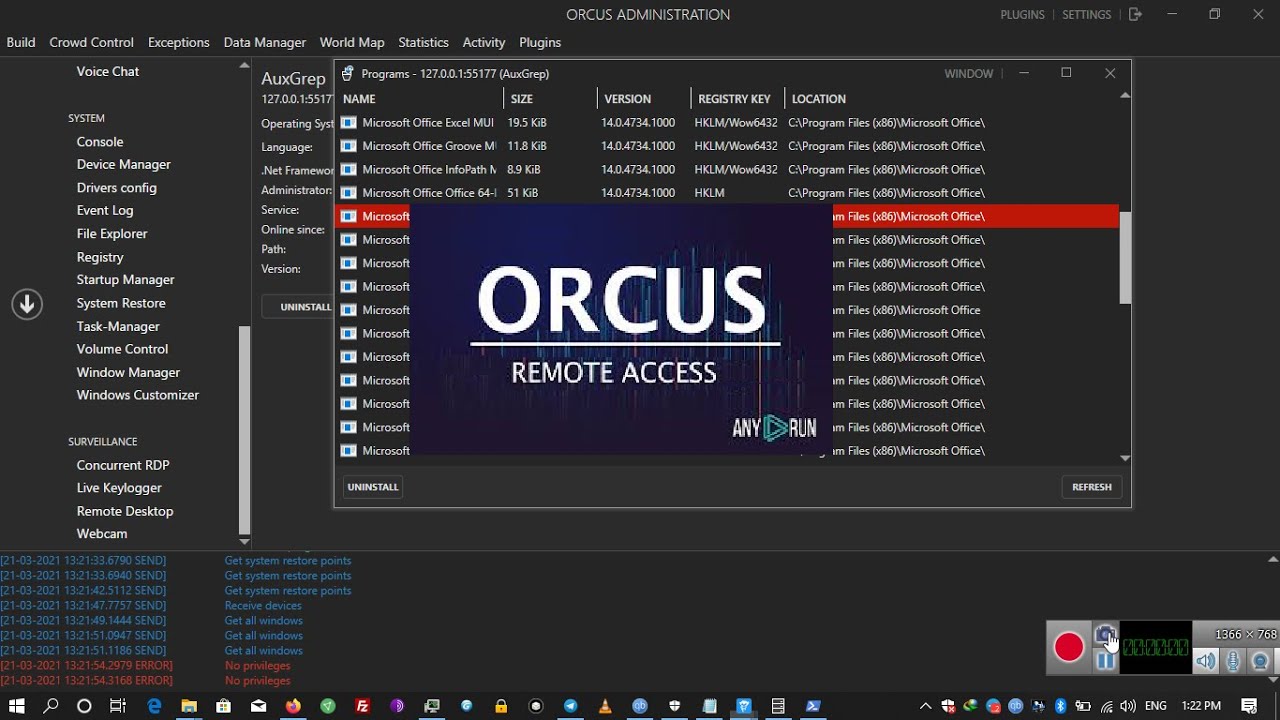Open the Activity menu

(484, 42)
